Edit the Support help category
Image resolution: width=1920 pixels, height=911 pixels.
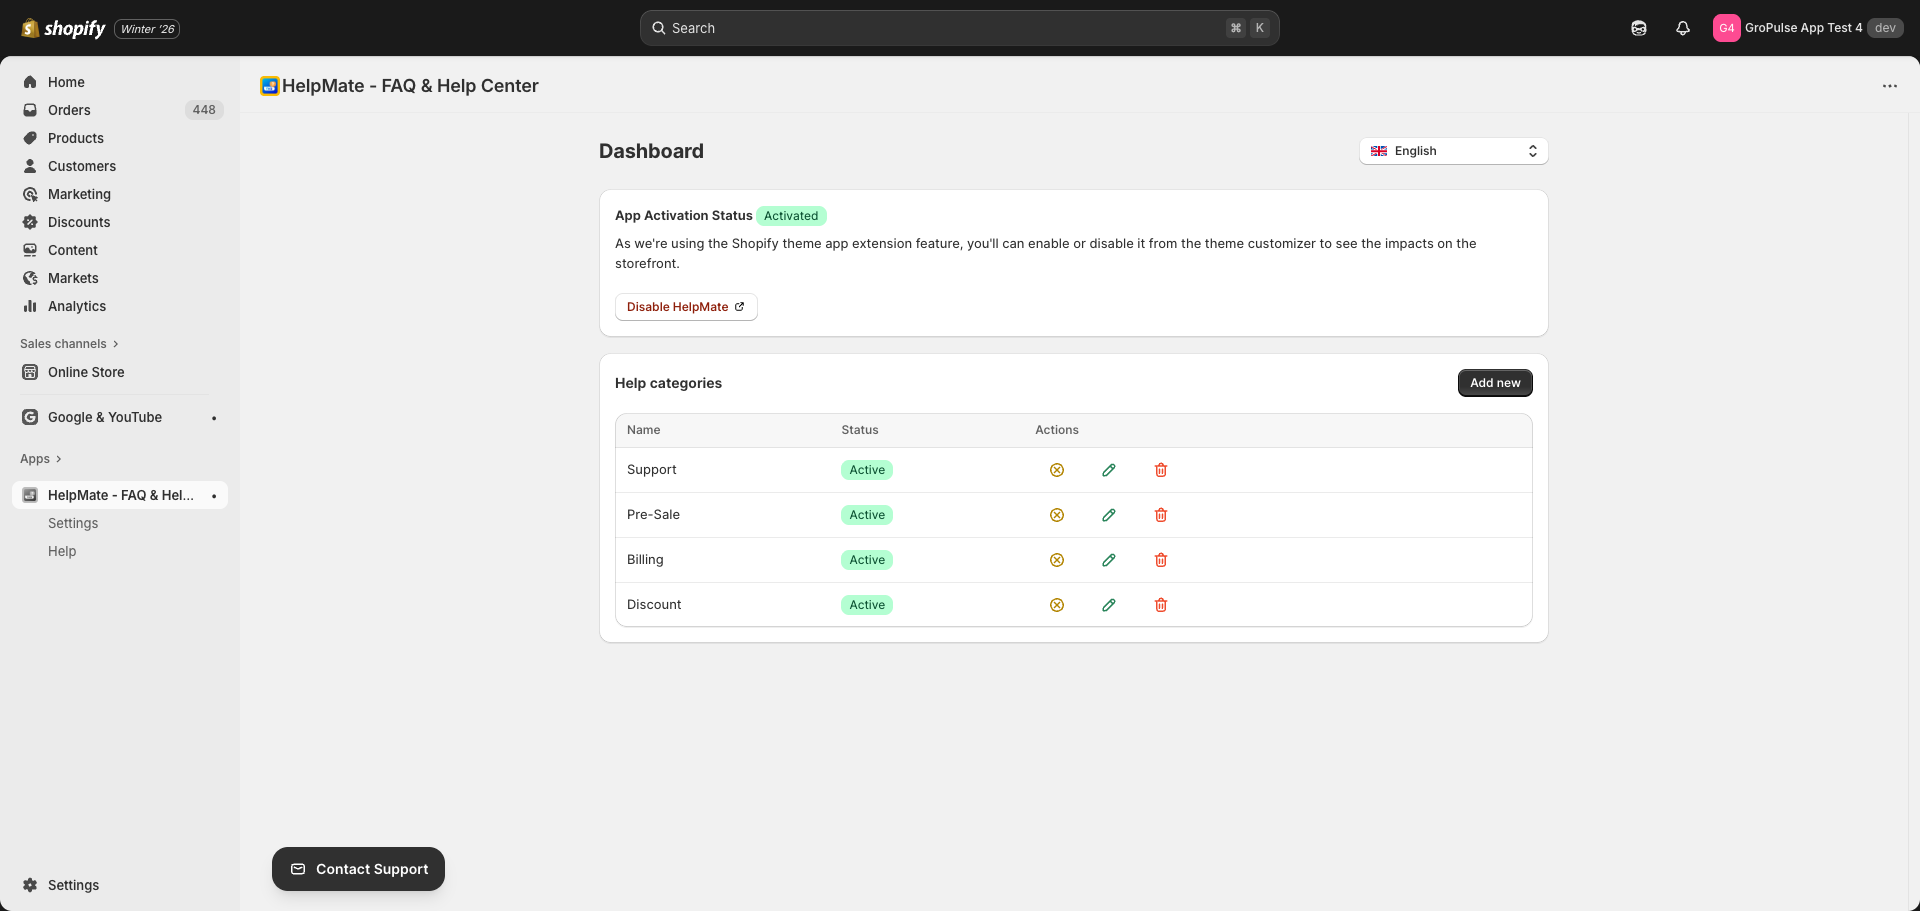tap(1109, 469)
